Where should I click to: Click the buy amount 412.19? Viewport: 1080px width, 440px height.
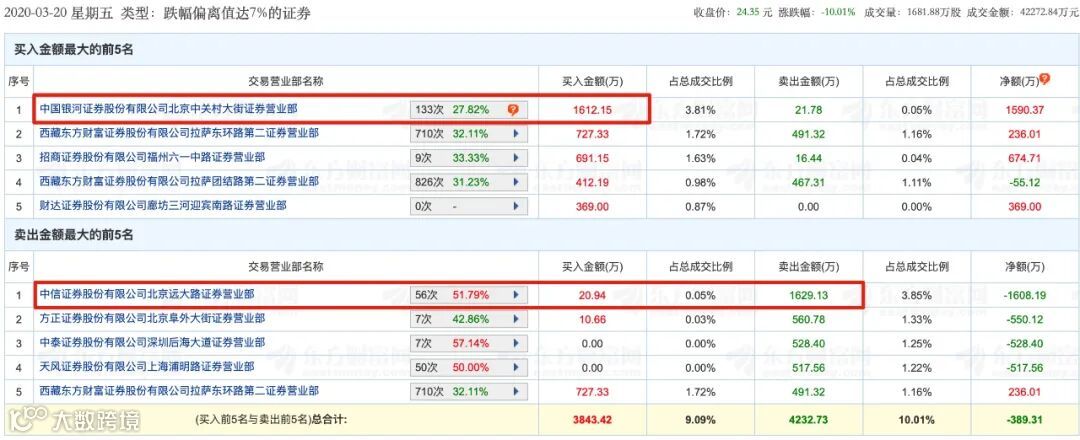592,182
